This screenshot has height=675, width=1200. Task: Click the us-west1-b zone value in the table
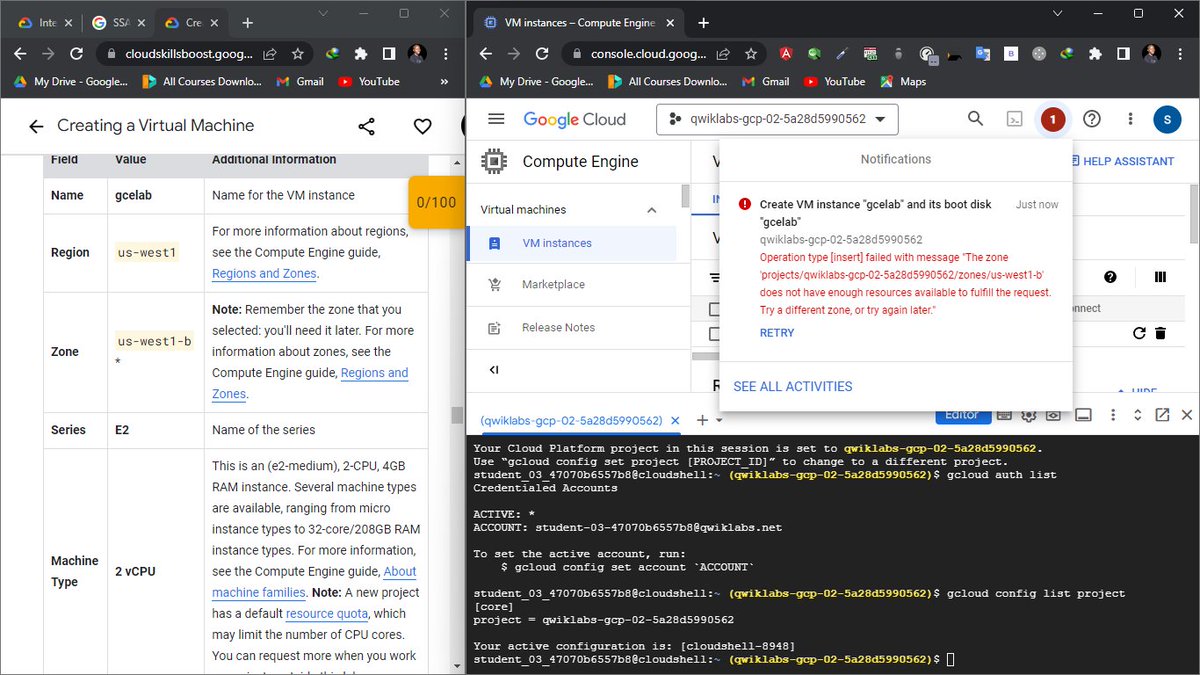pos(154,342)
